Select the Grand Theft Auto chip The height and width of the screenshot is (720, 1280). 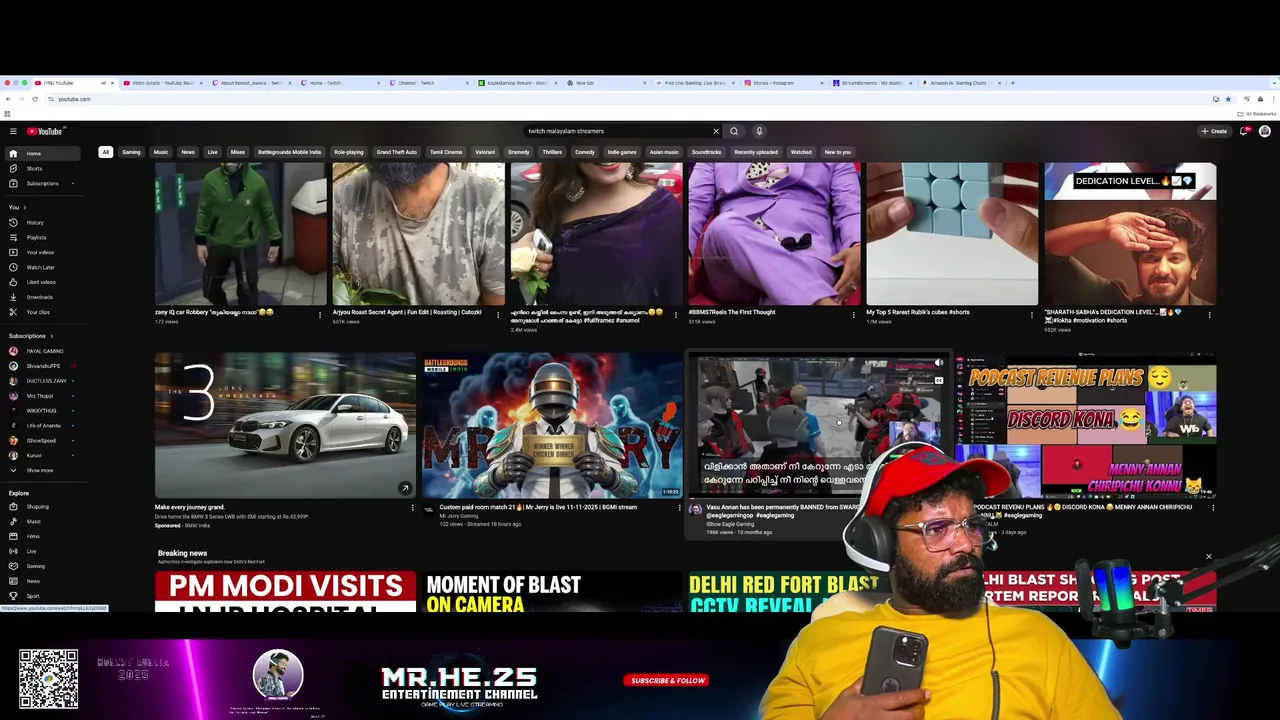396,152
